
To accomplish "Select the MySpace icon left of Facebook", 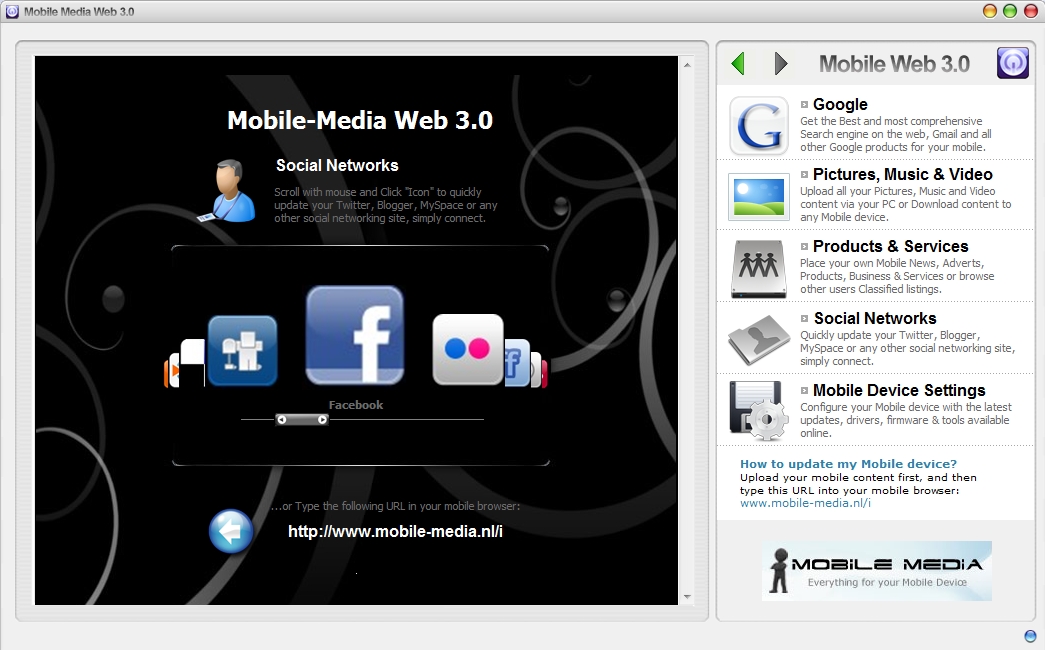I will coord(243,349).
